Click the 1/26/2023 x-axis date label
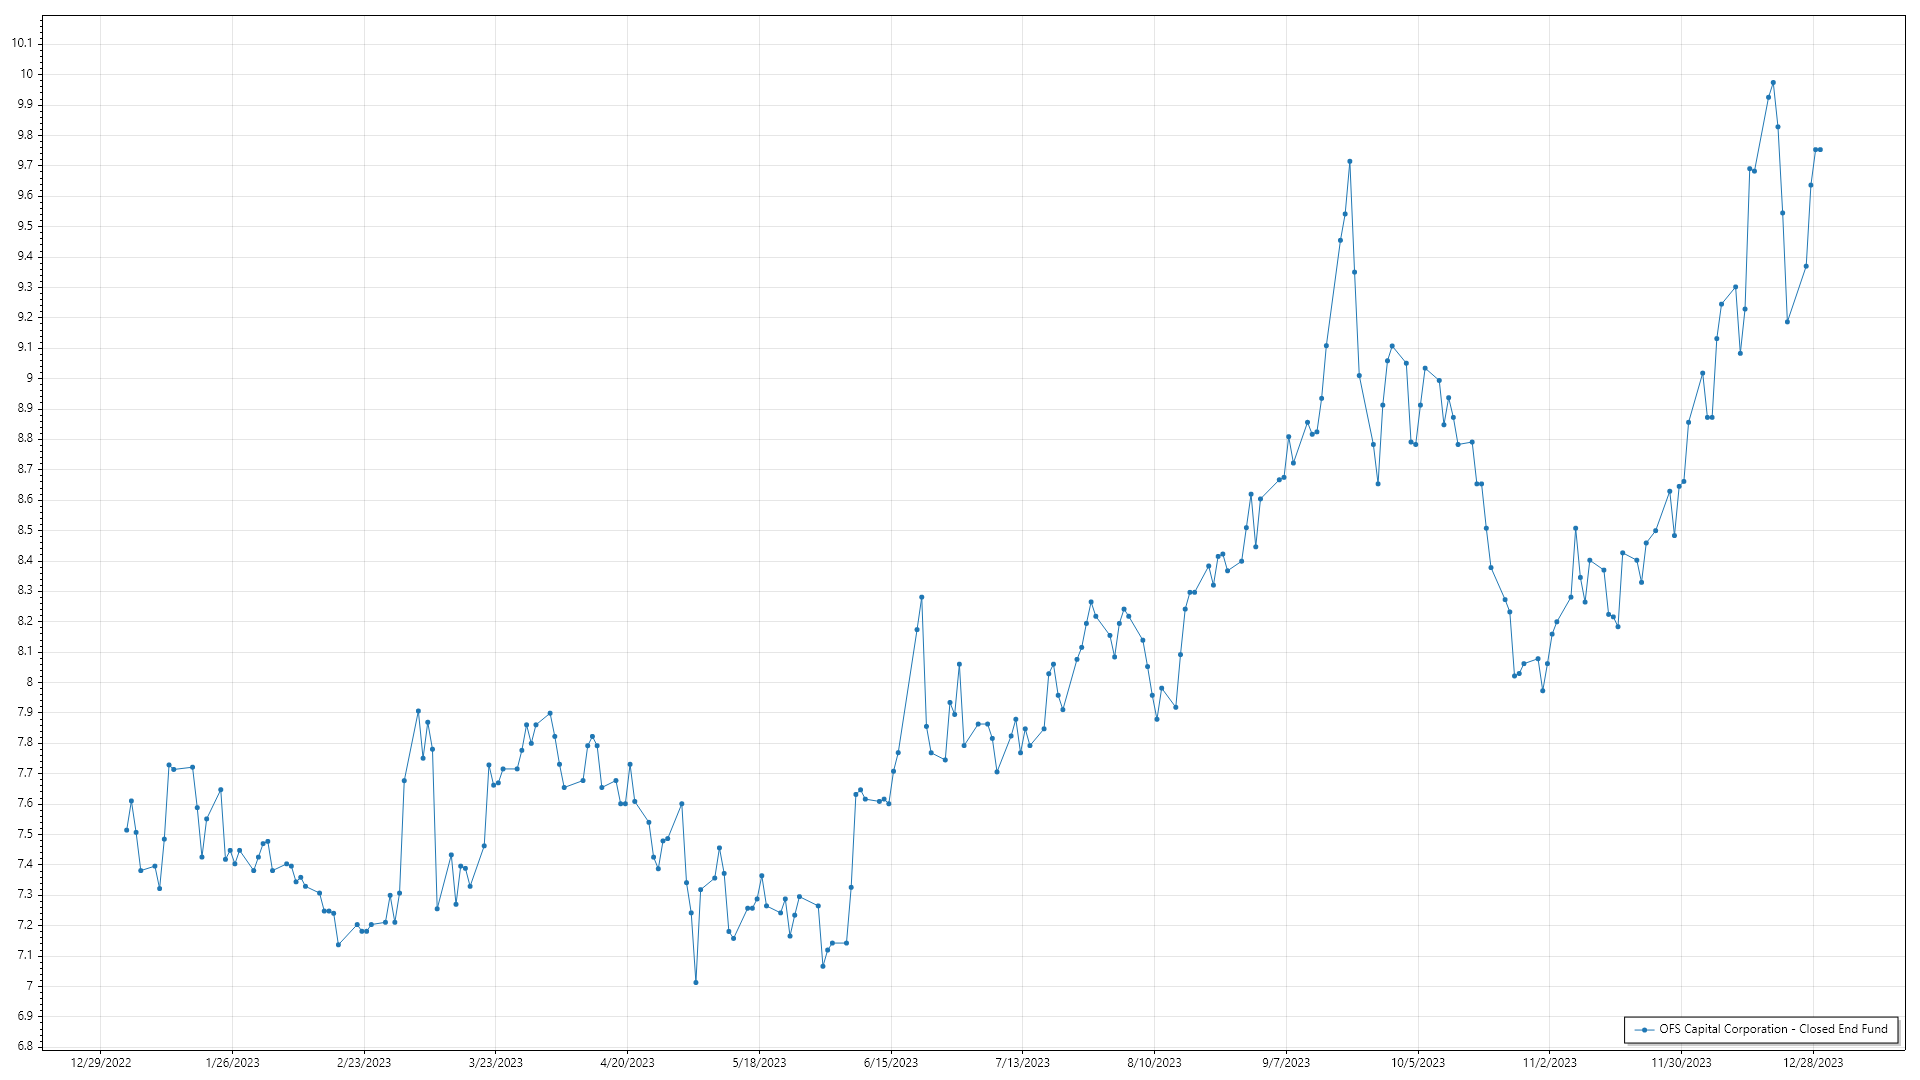The image size is (1920, 1080). (x=232, y=1063)
